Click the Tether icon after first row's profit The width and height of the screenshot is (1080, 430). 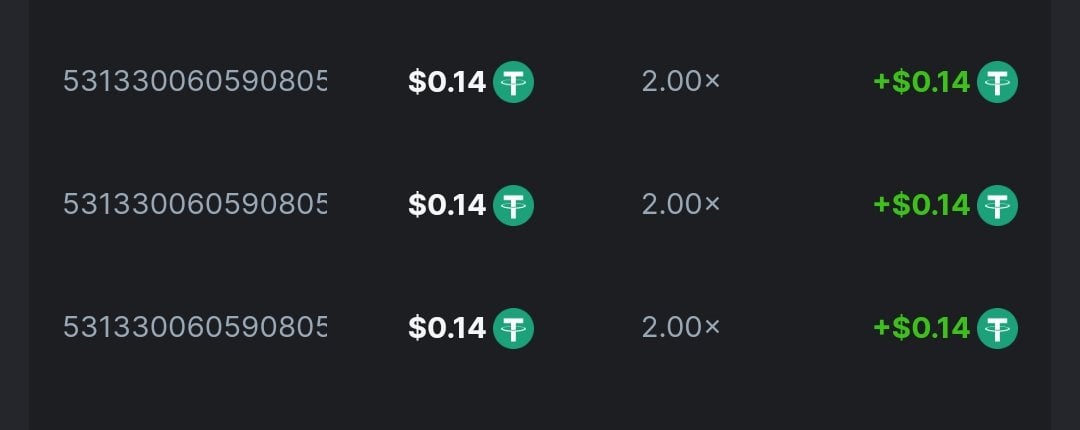[x=997, y=82]
